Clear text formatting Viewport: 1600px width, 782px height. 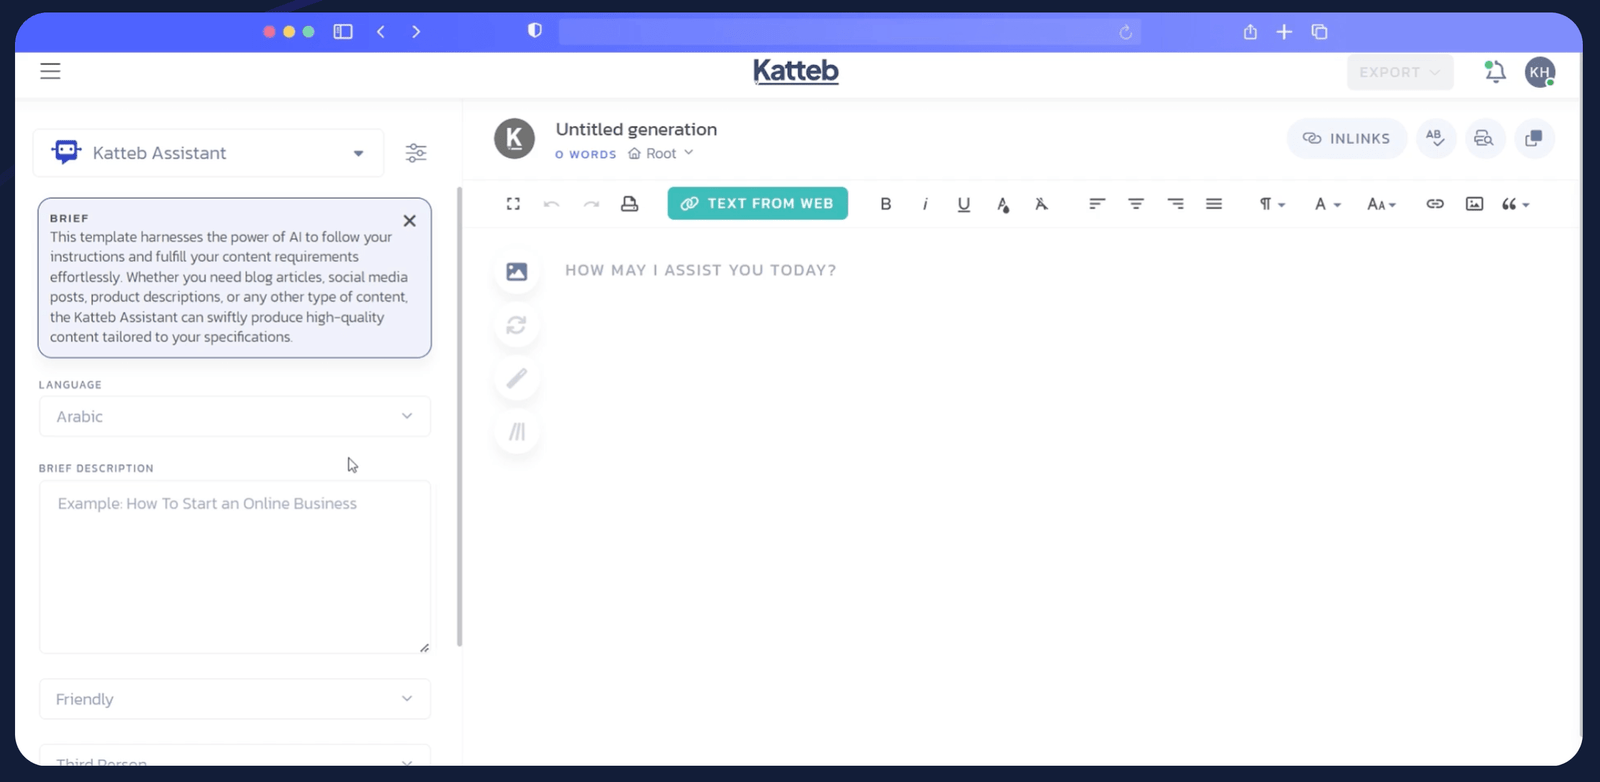1041,204
